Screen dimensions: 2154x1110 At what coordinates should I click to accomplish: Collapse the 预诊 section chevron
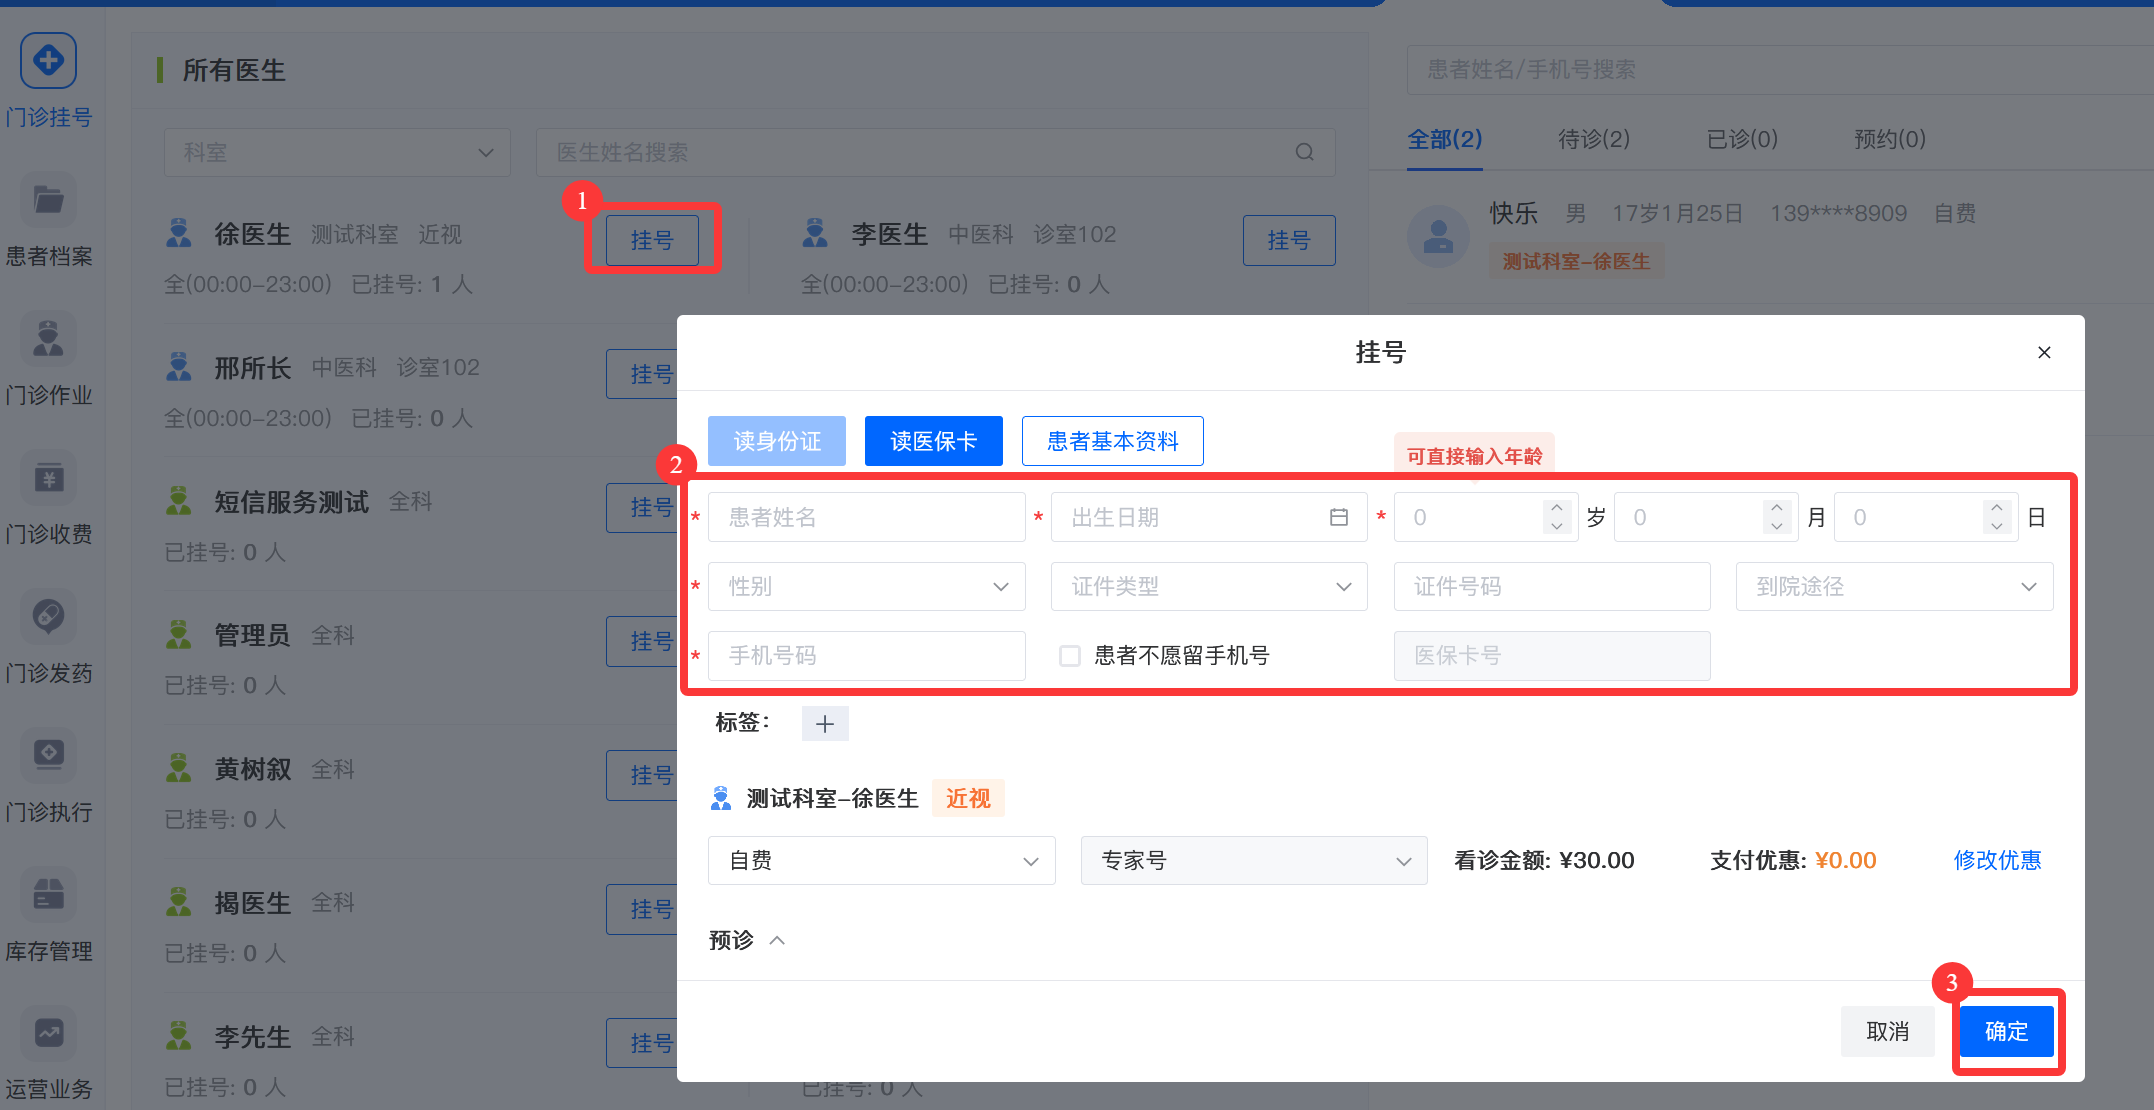777,940
